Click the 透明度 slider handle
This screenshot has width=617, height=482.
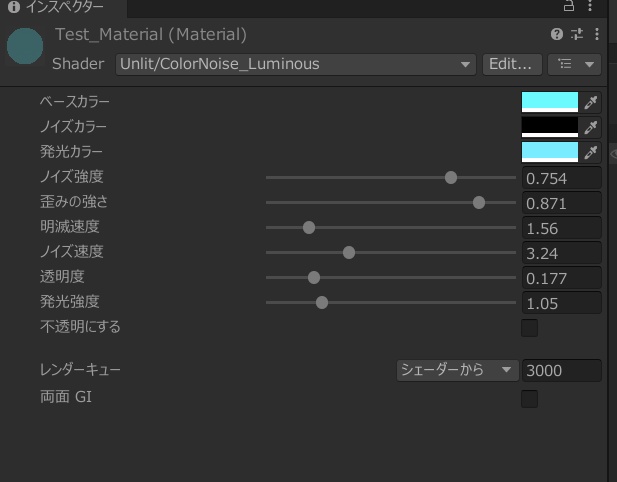point(314,278)
